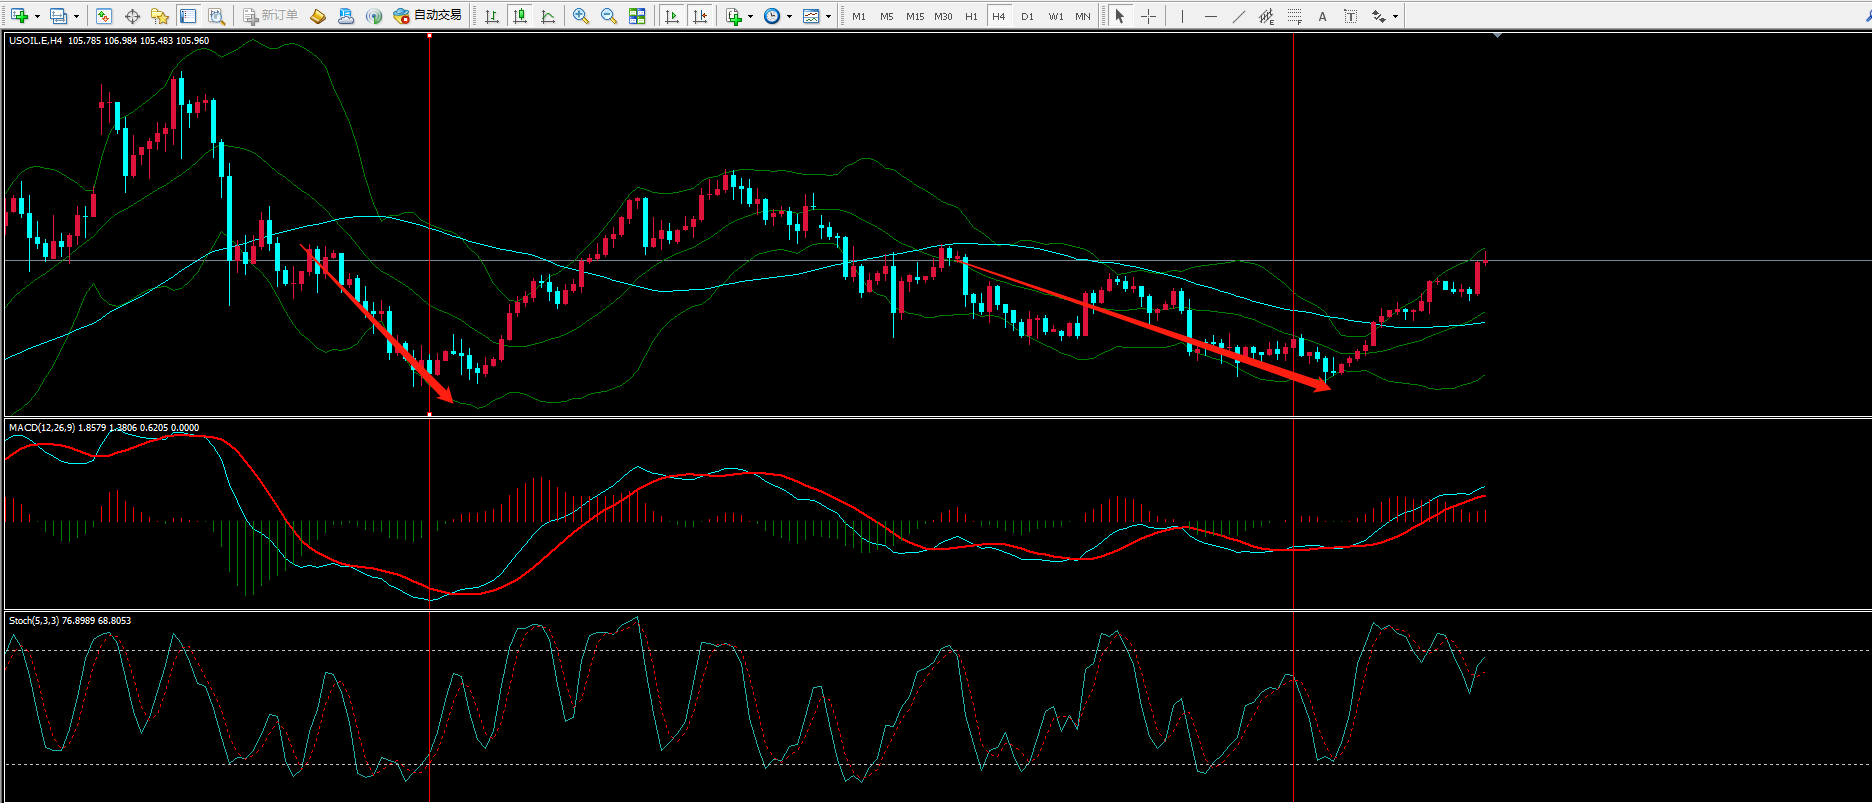
Task: Zoom out on the chart
Action: point(608,16)
